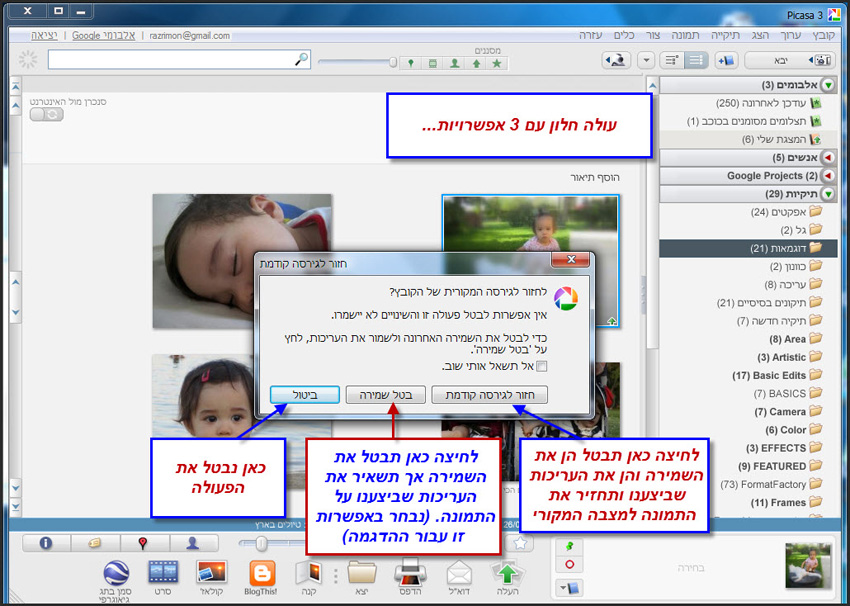This screenshot has width=850, height=606.
Task: Open the תמונה (Picture) menu
Action: pos(685,35)
